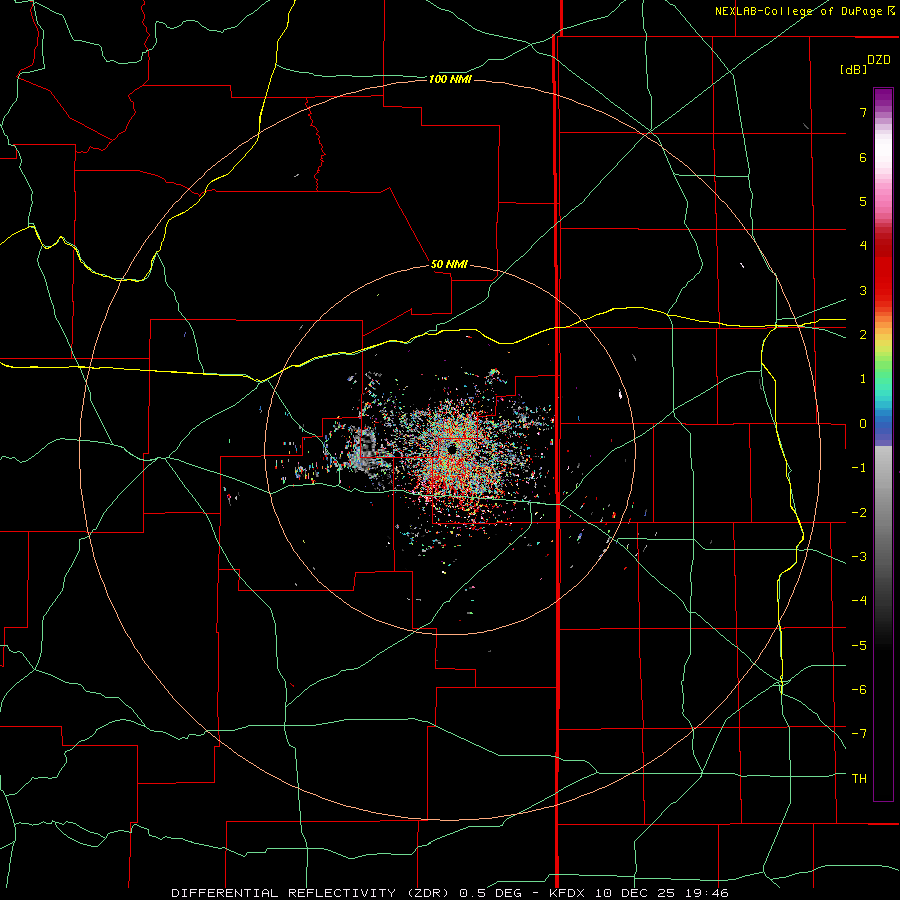Click the -7 value on the color scale
This screenshot has height=900, width=900.
coord(859,734)
